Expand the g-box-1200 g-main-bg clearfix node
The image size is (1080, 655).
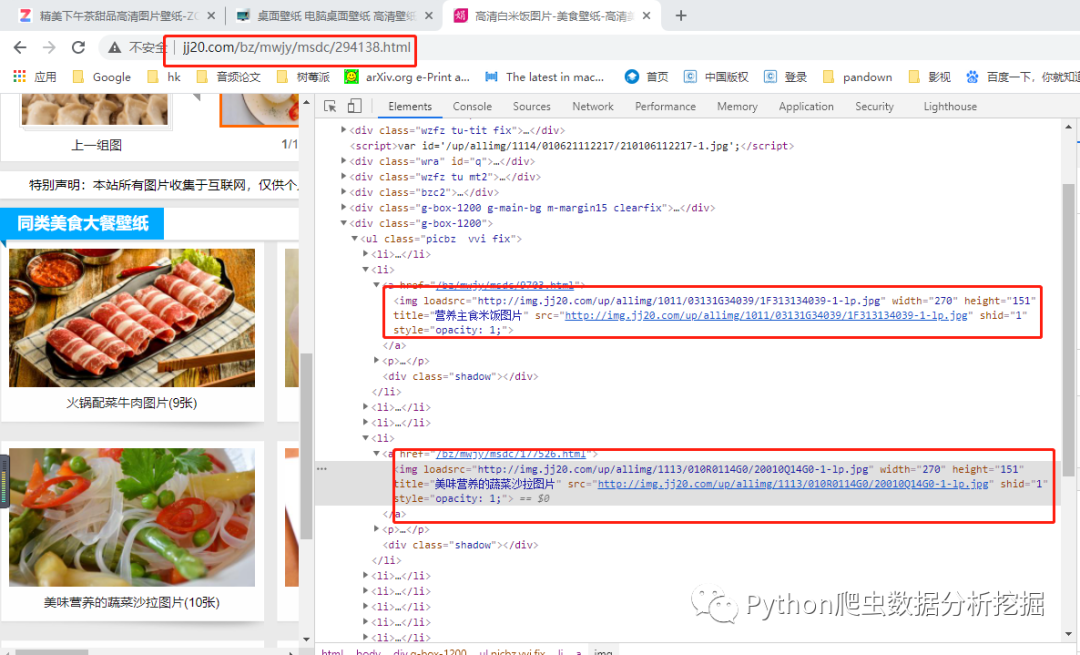343,207
